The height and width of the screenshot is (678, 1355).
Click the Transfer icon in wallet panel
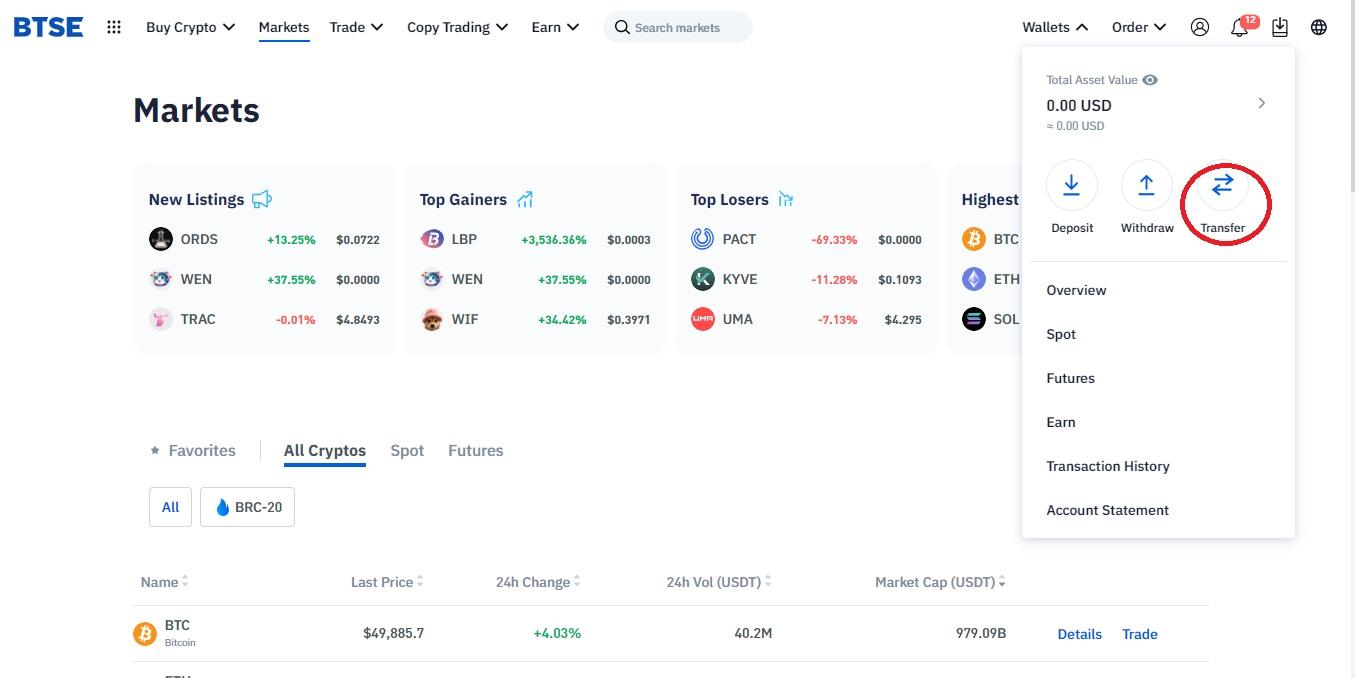(x=1222, y=185)
